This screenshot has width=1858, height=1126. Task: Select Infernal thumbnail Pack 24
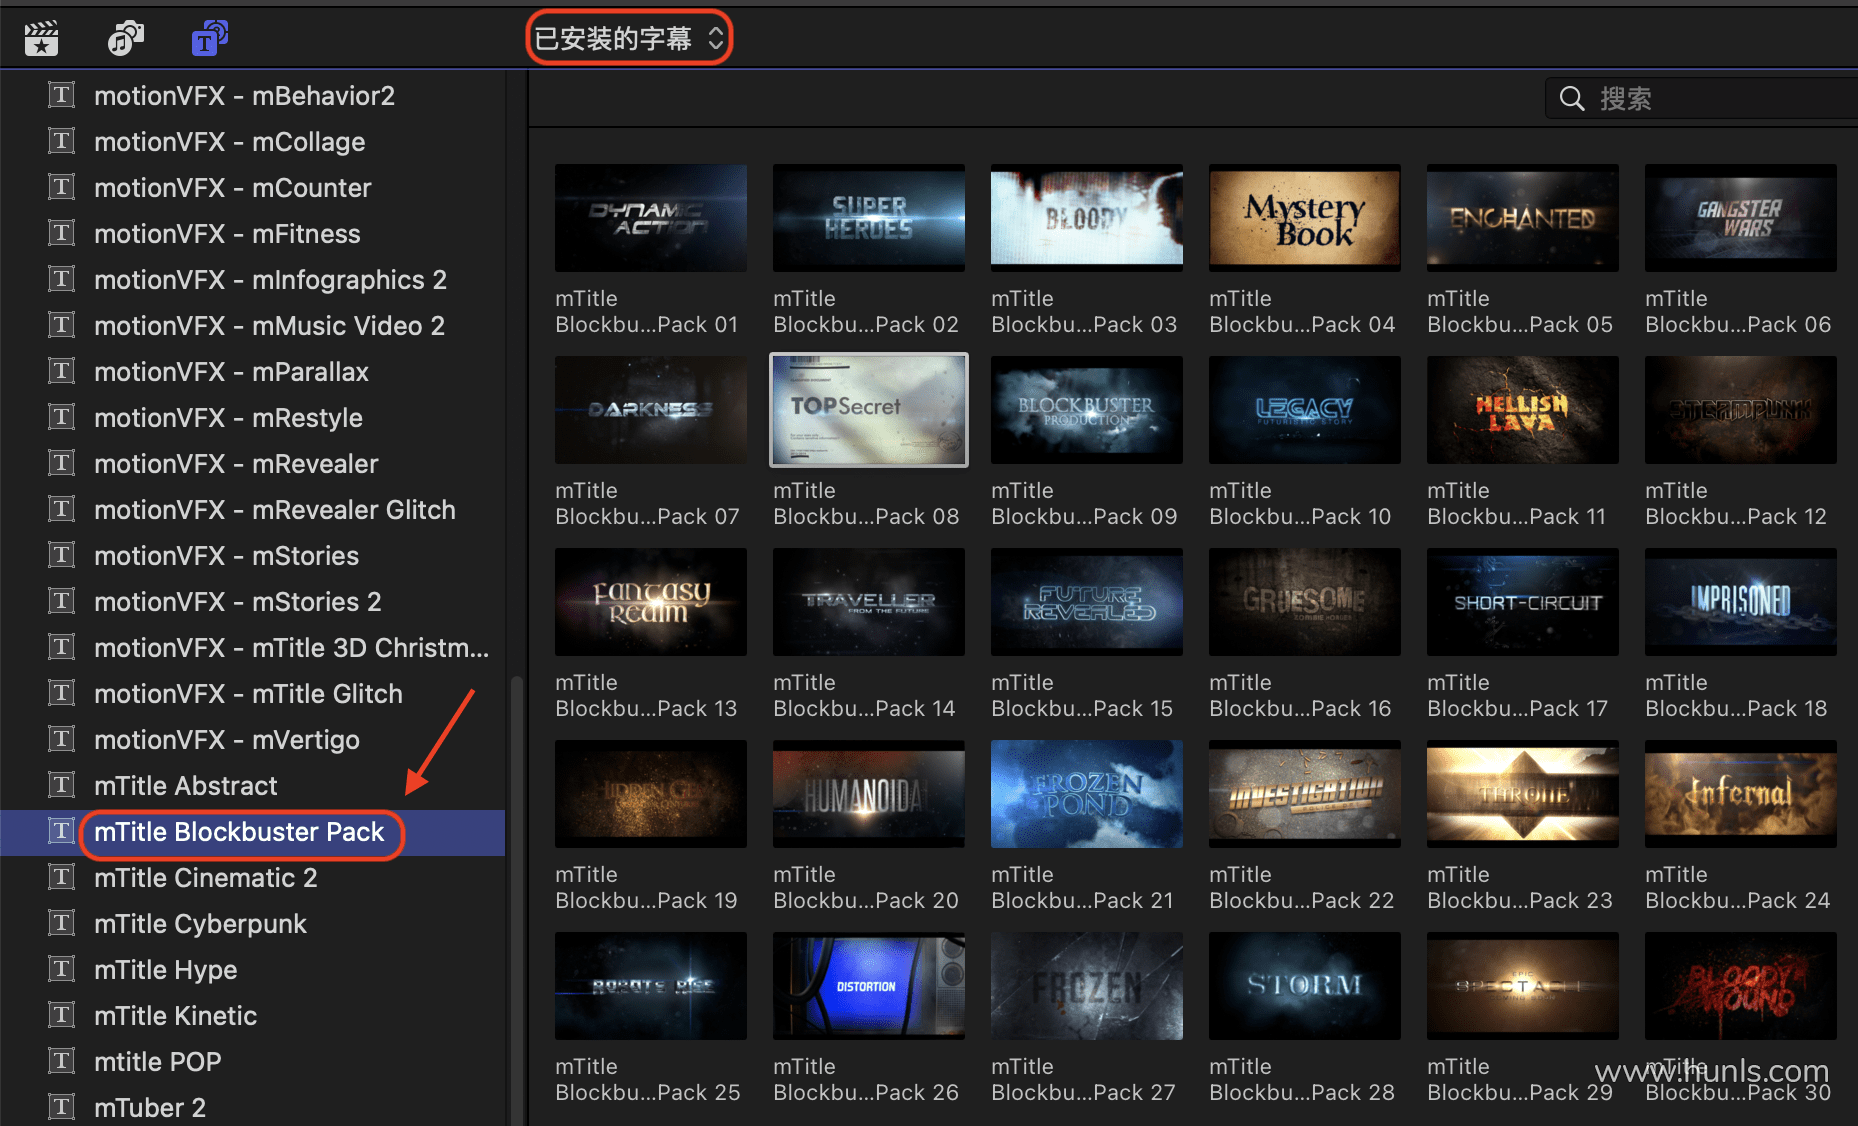tap(1741, 794)
